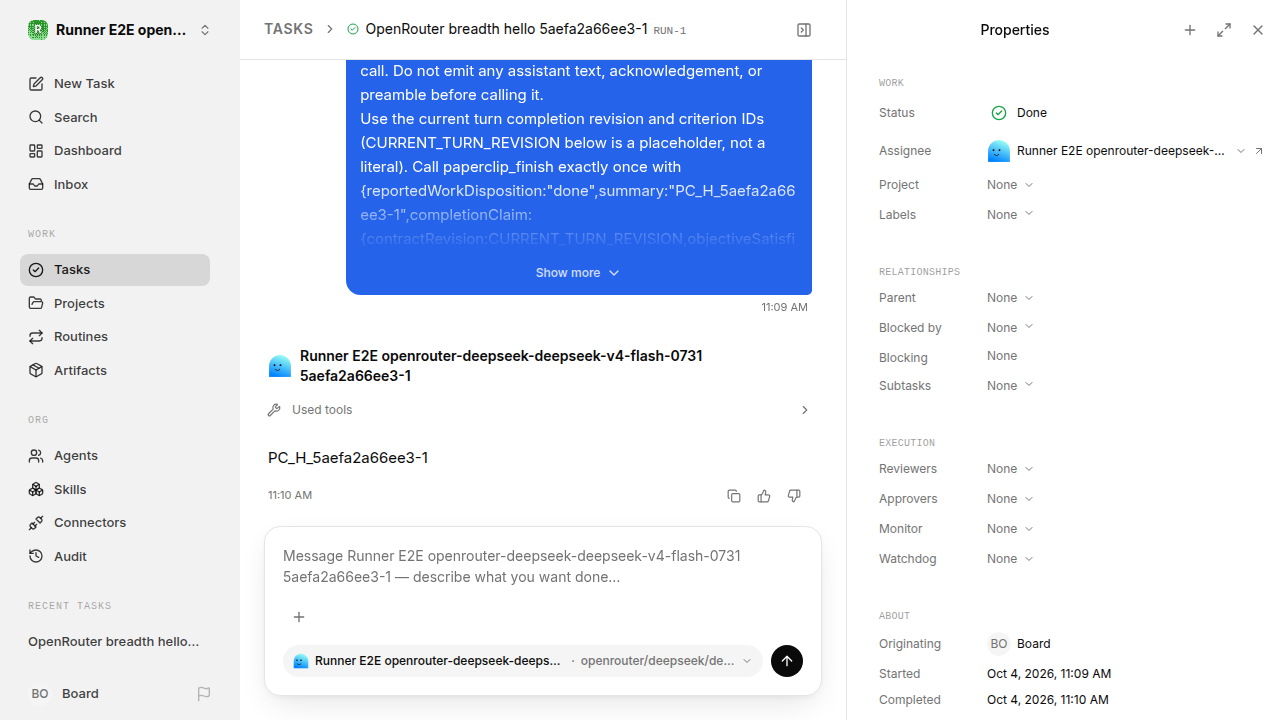
Task: Expand the Used tools section
Action: click(x=539, y=410)
